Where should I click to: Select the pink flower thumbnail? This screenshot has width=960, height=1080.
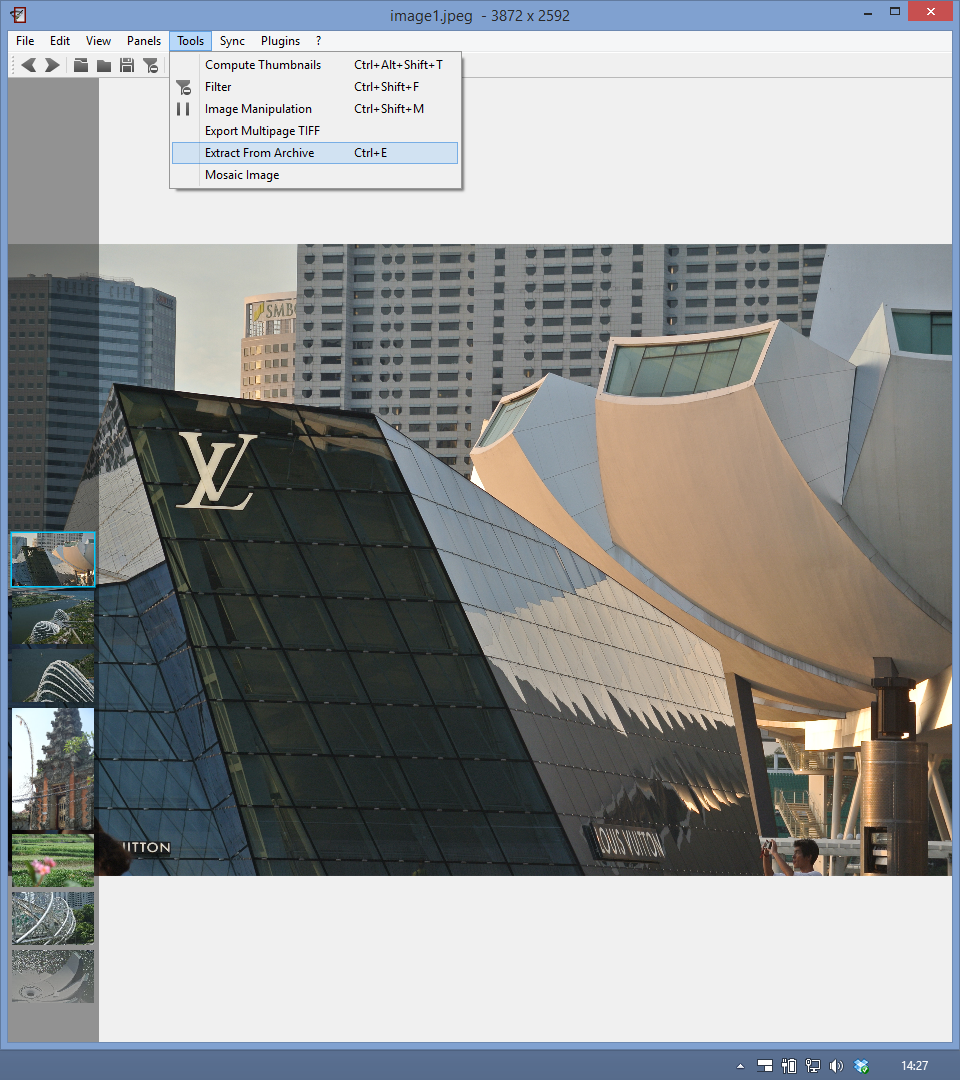coord(53,860)
